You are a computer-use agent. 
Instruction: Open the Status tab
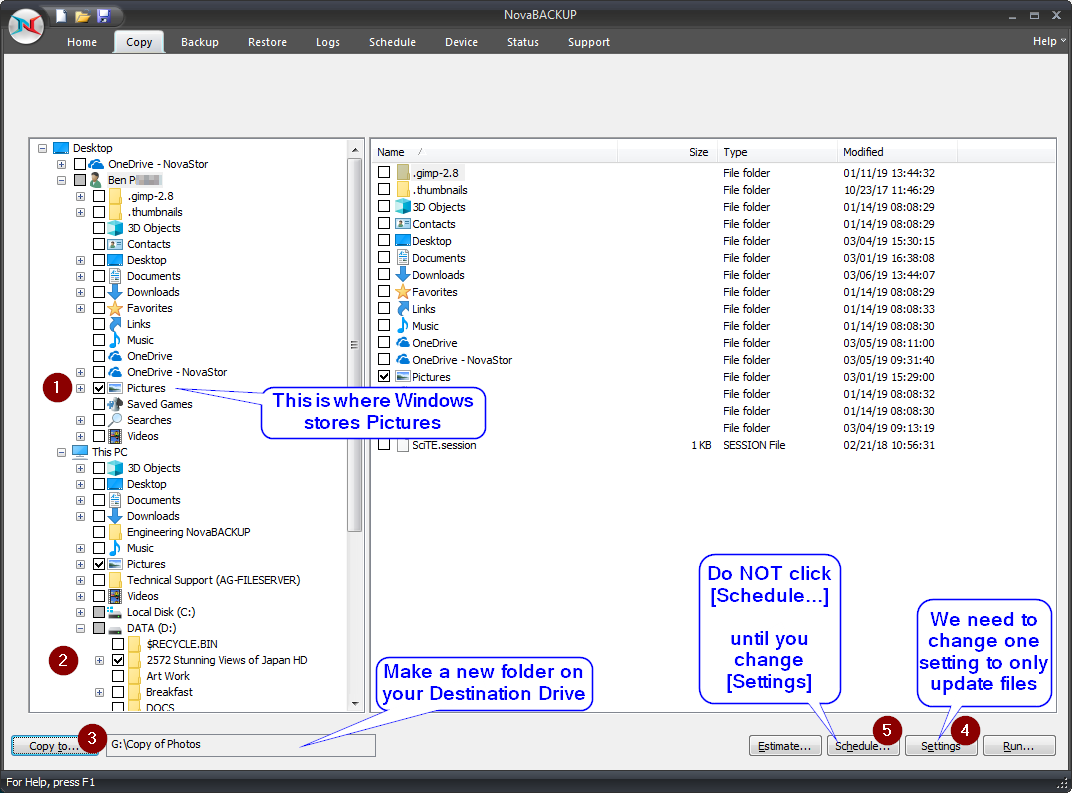[523, 42]
